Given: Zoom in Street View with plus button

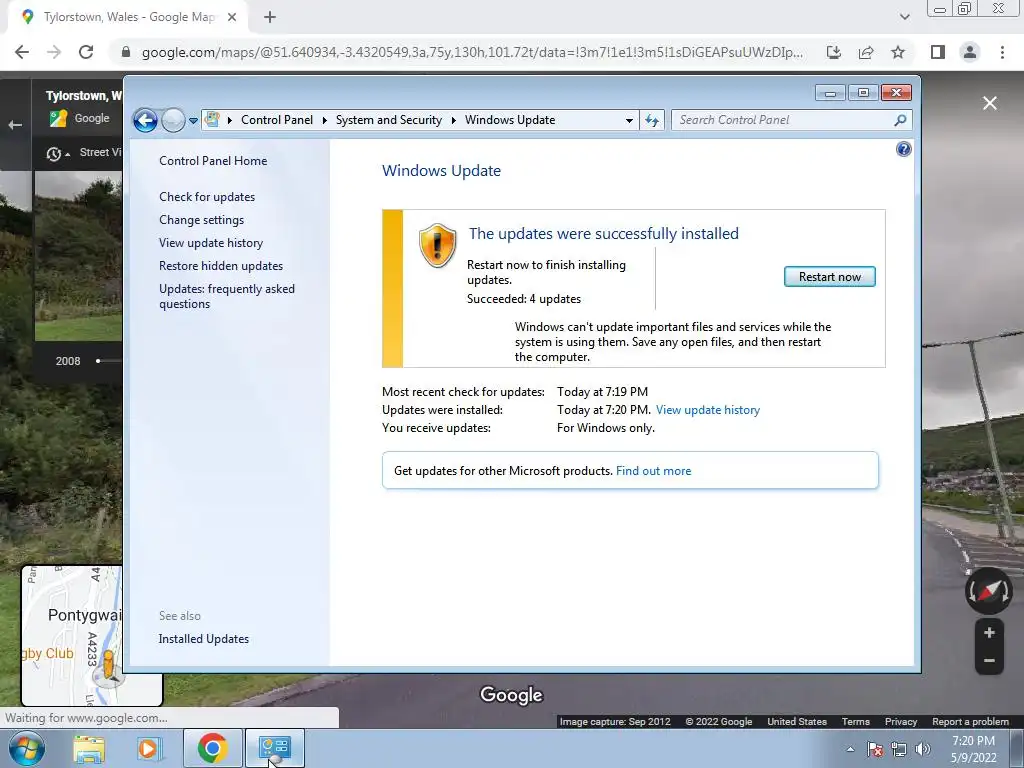Looking at the screenshot, I should pos(989,633).
